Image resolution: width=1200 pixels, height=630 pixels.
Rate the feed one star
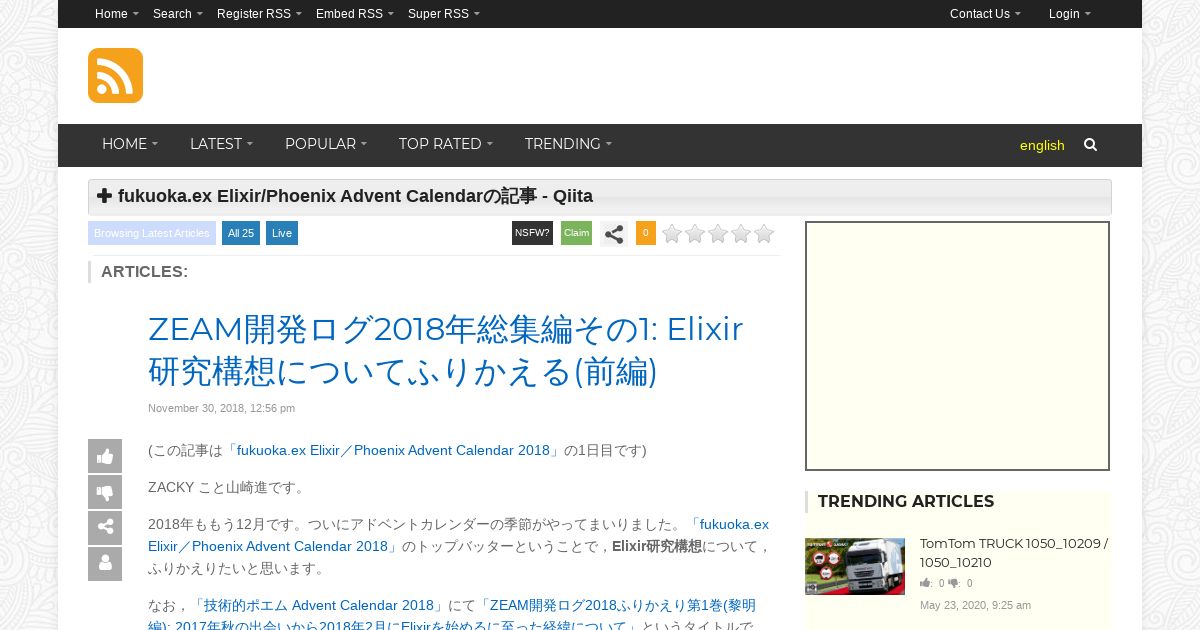click(672, 234)
